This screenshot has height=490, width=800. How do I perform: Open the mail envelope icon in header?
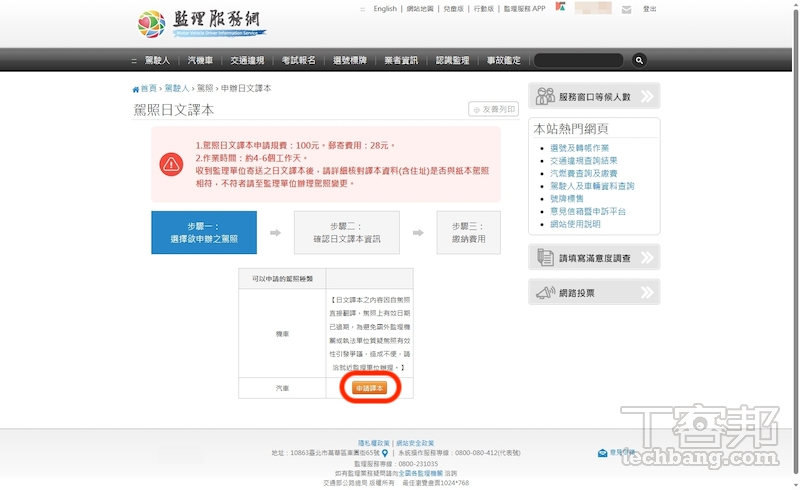pos(627,9)
